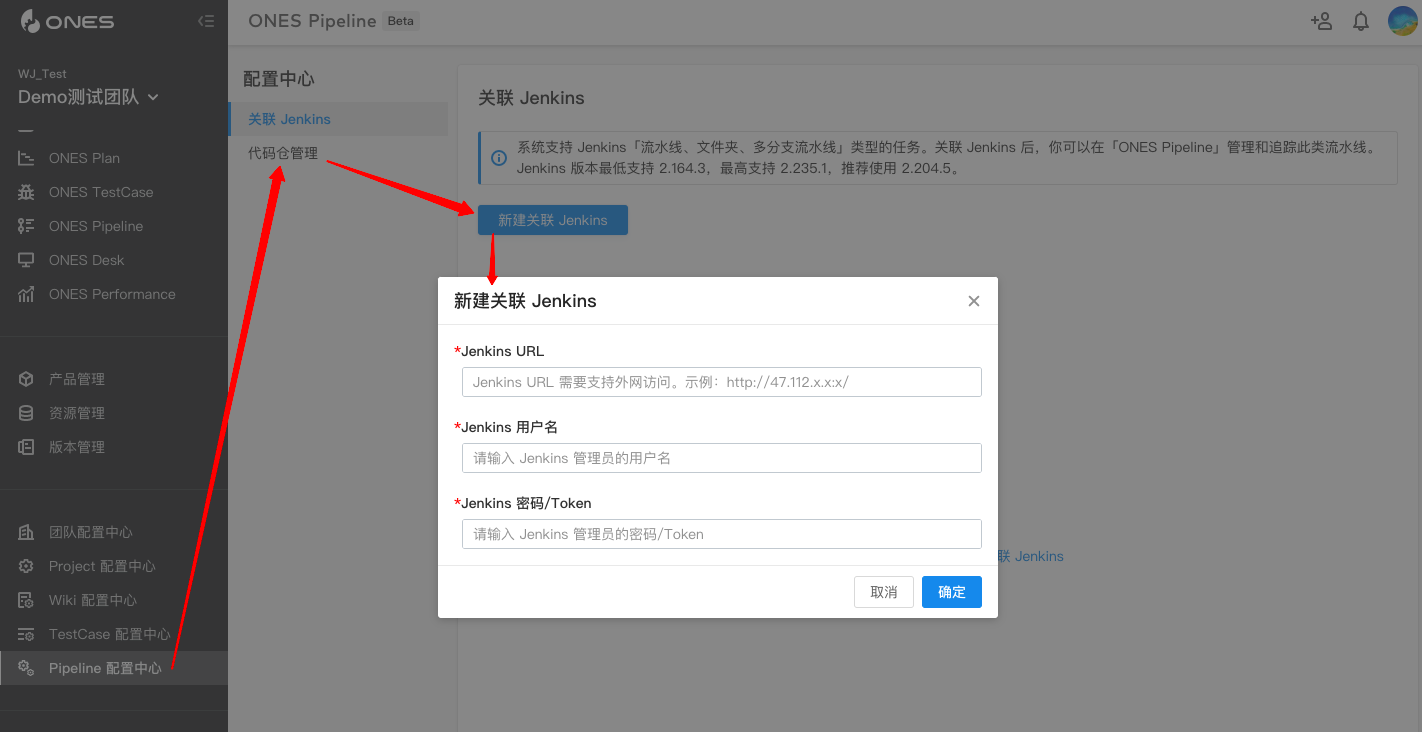
Task: Focus the Jenkins 用户名 input field
Action: [722, 458]
